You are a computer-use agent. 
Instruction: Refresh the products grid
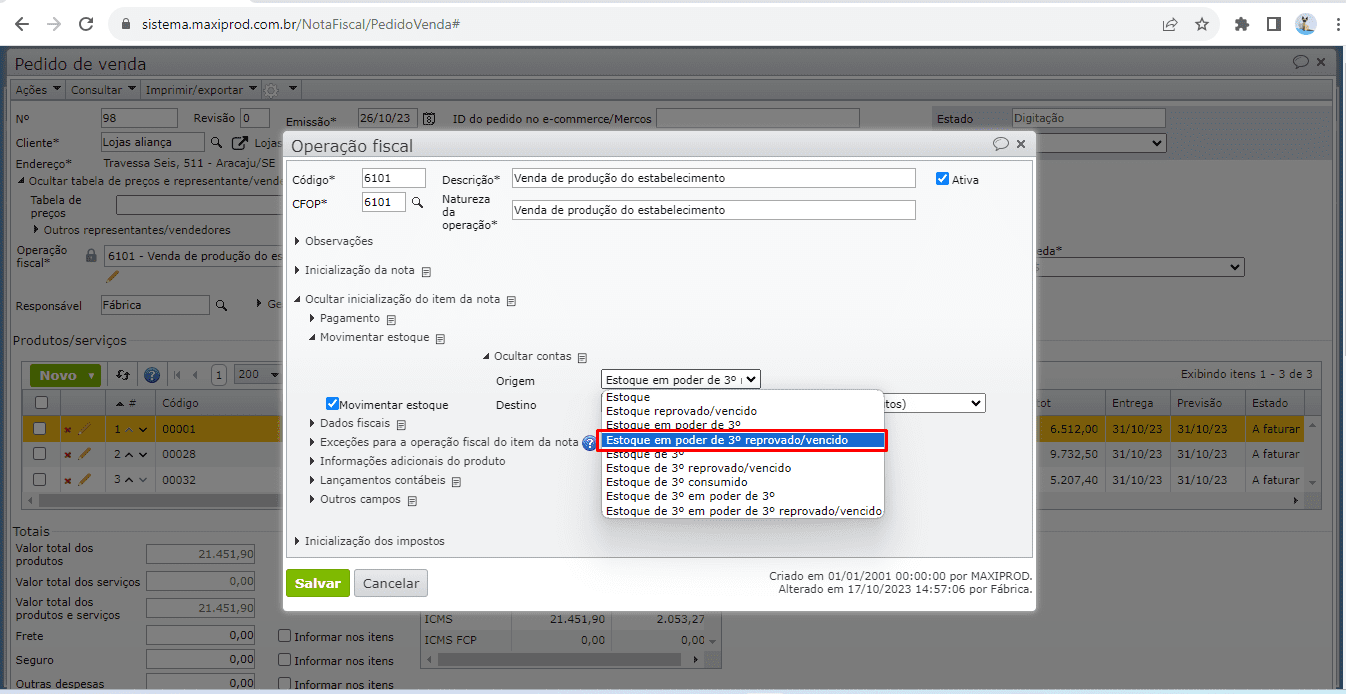(123, 375)
